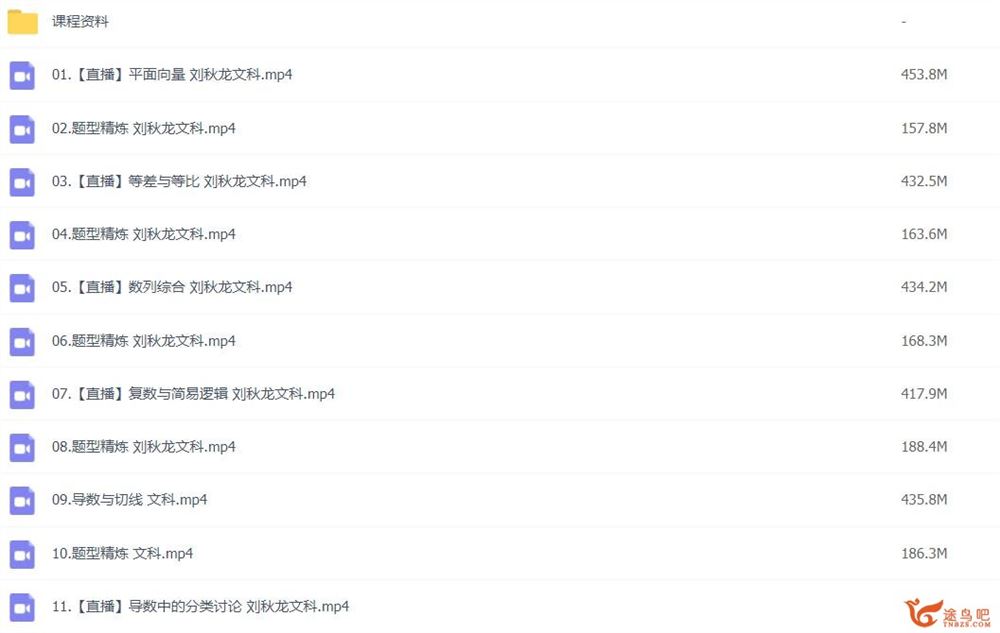The width and height of the screenshot is (1000, 633).
Task: Click video icon for 07 复数与简易逻辑 file
Action: click(x=22, y=394)
